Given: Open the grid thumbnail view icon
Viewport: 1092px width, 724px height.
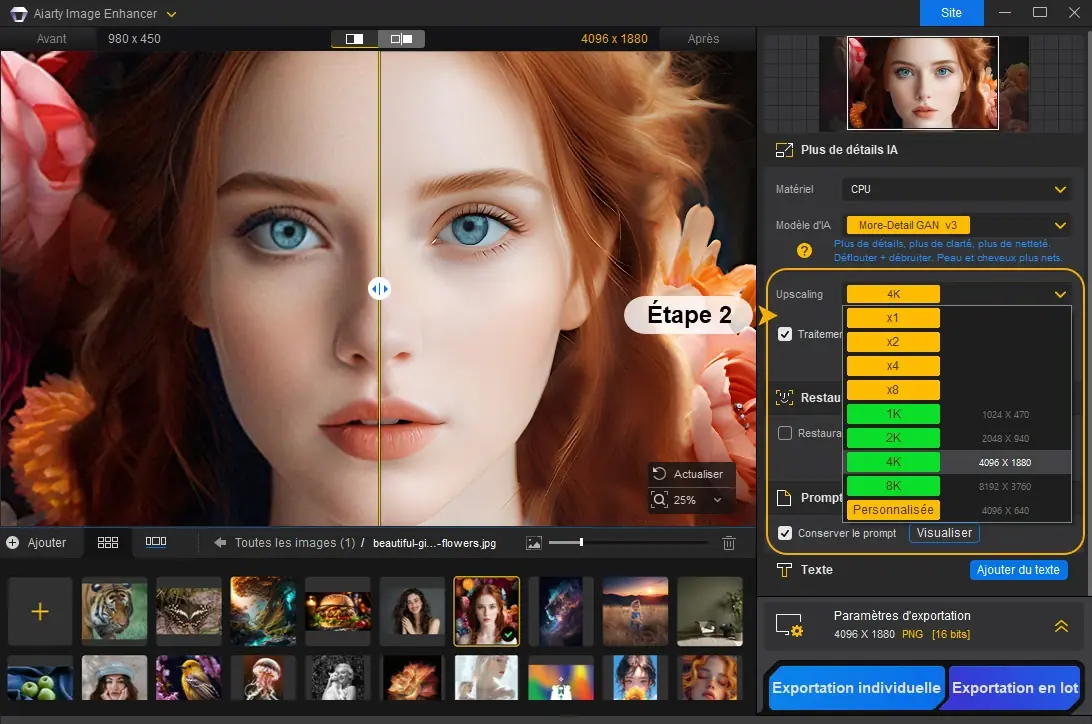Looking at the screenshot, I should tap(108, 542).
